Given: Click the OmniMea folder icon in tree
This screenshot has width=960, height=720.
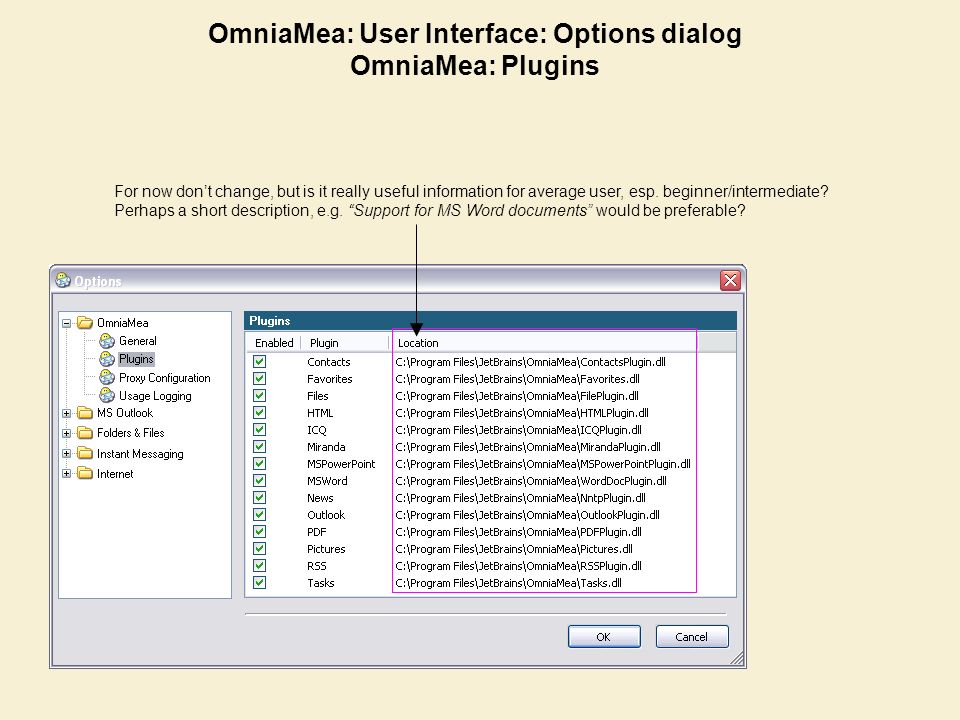Looking at the screenshot, I should coord(85,323).
